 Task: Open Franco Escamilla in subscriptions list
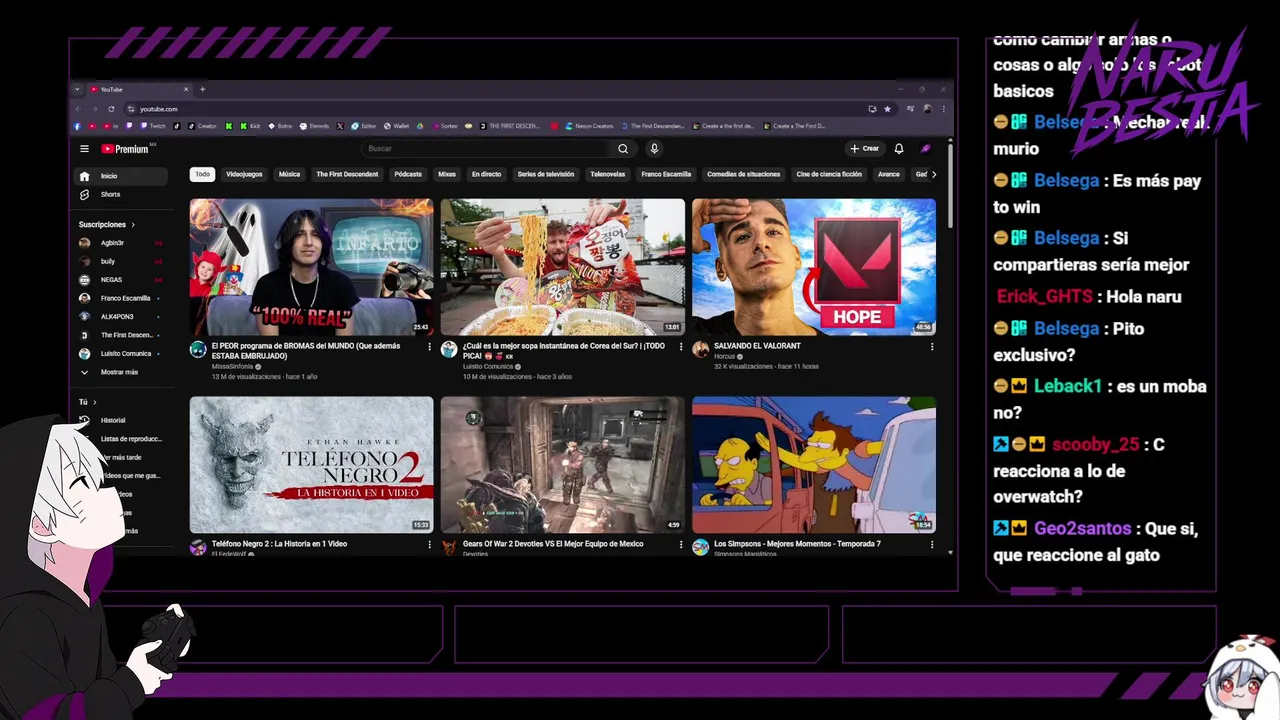(x=121, y=298)
